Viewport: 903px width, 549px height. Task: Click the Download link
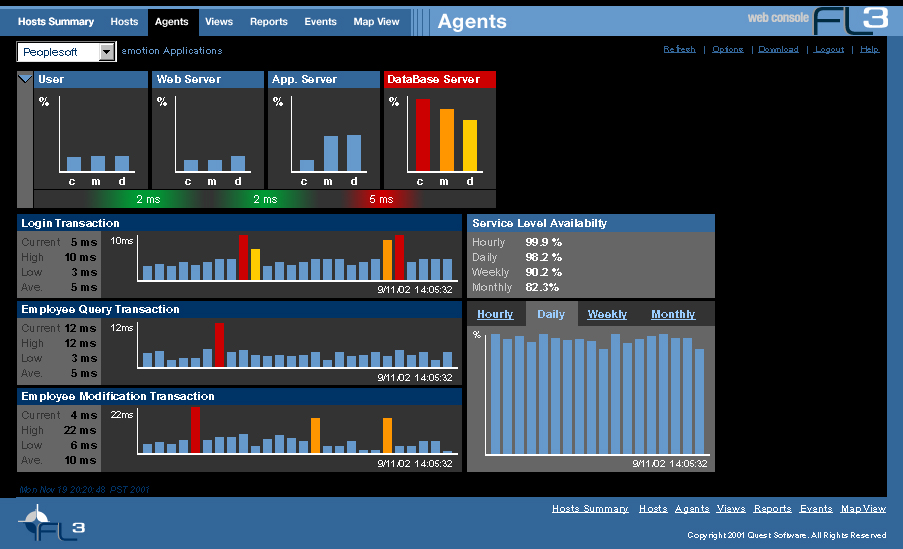[778, 50]
